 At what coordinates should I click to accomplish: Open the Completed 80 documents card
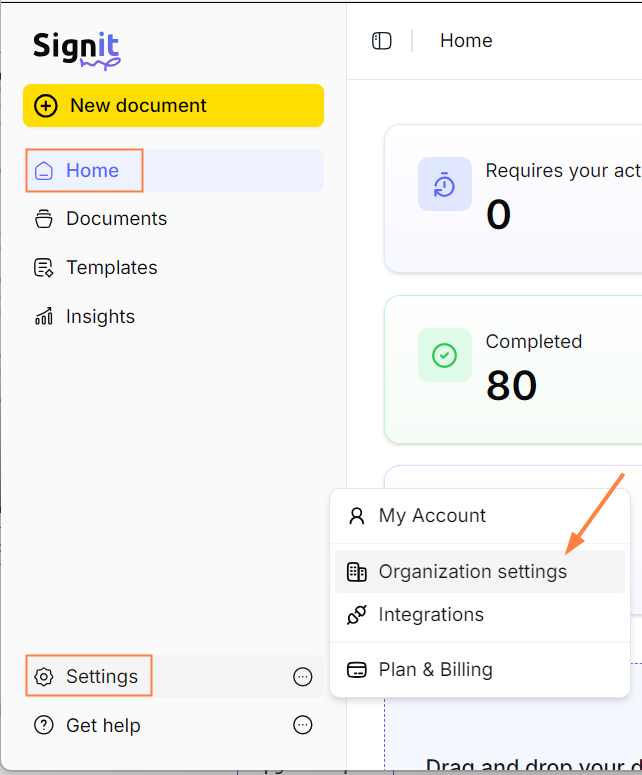[x=513, y=370]
